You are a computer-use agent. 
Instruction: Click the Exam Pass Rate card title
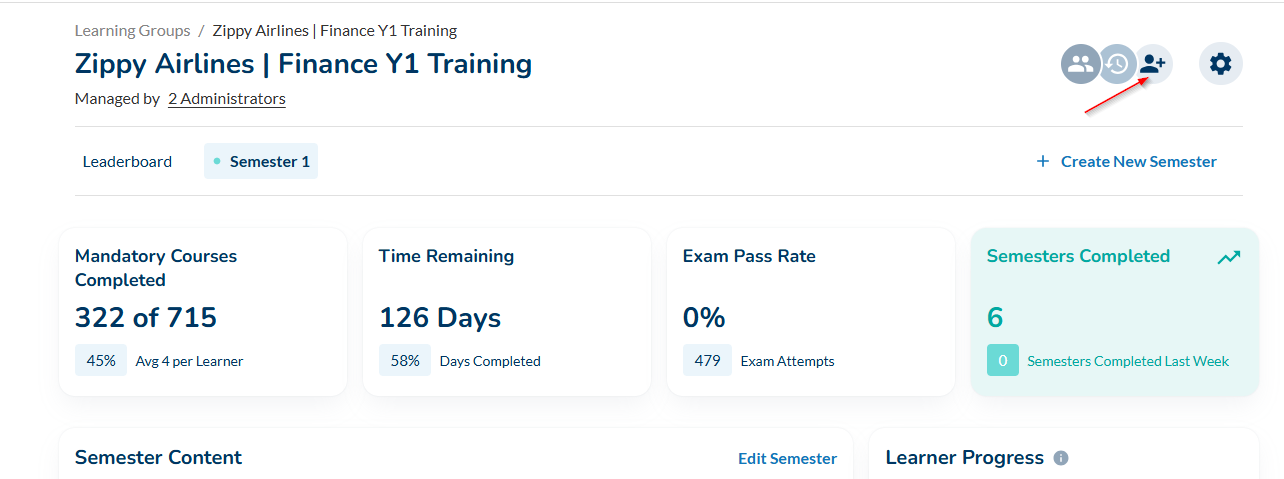[x=749, y=256]
